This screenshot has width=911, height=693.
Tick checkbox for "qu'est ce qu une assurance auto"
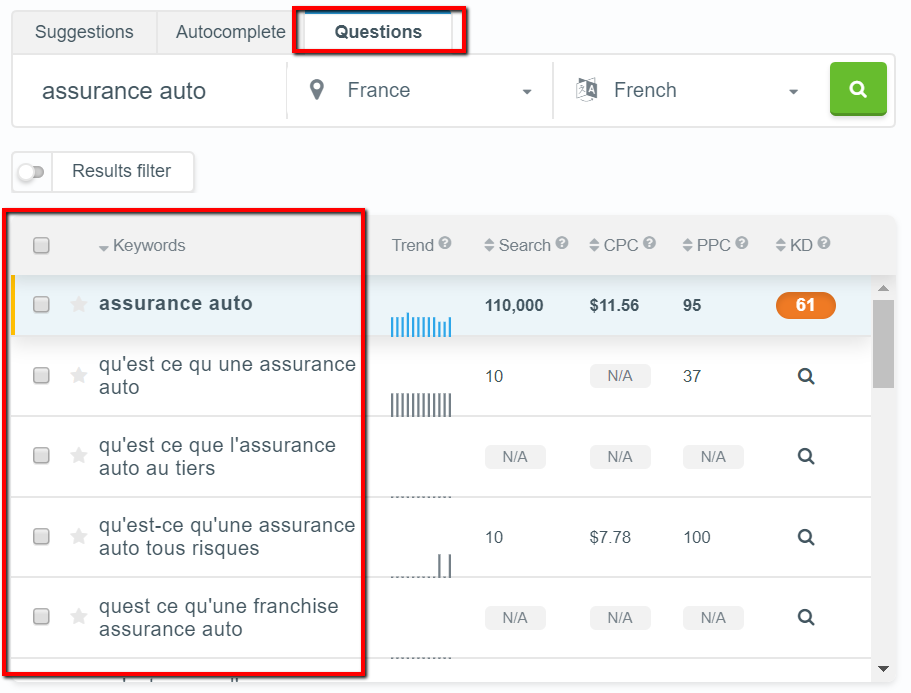tap(41, 375)
